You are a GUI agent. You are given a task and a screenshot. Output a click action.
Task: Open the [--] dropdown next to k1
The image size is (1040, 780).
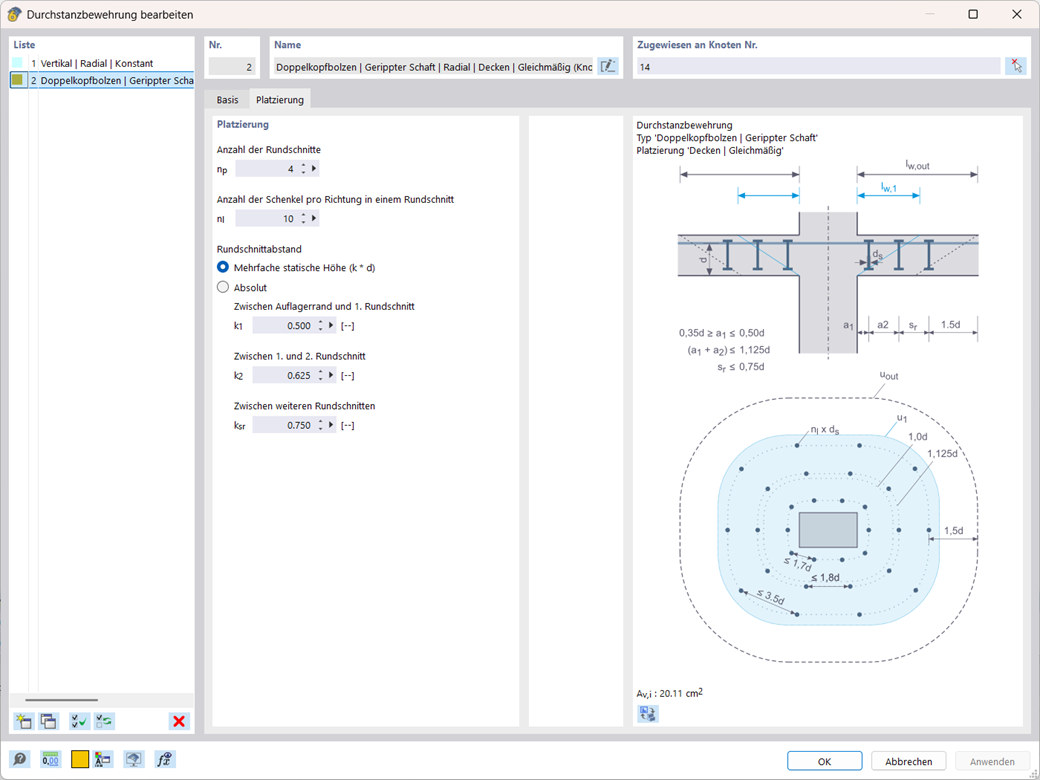point(345,325)
